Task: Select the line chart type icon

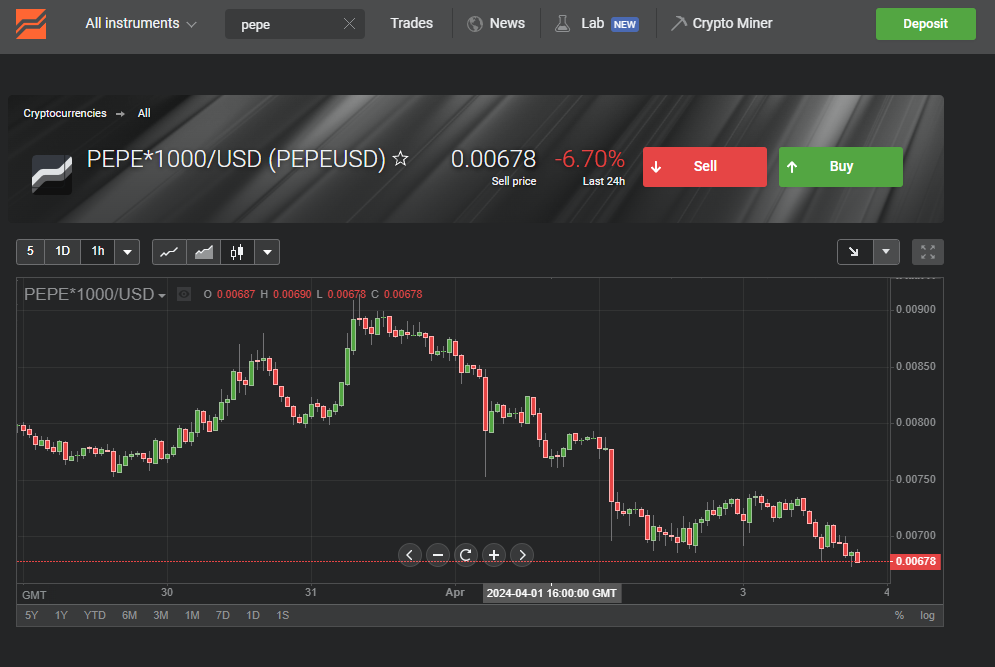Action: coord(169,252)
